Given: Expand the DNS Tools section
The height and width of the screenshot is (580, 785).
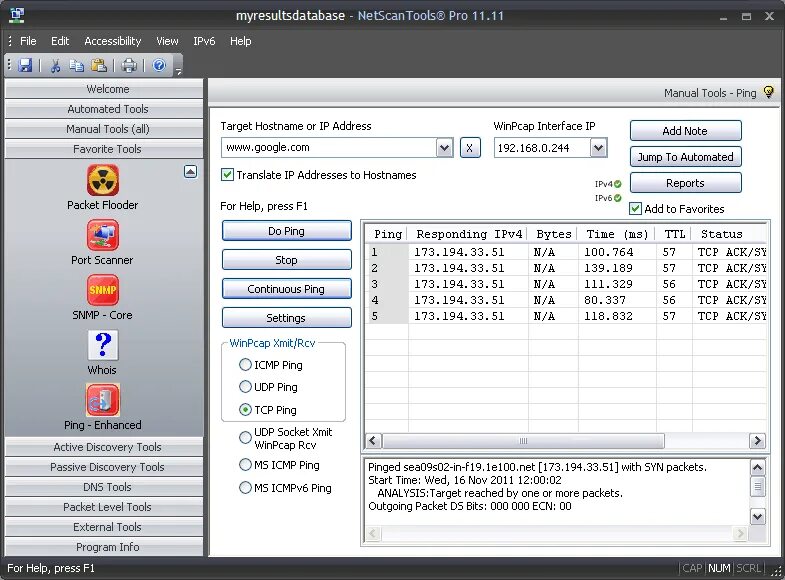Looking at the screenshot, I should 104,487.
